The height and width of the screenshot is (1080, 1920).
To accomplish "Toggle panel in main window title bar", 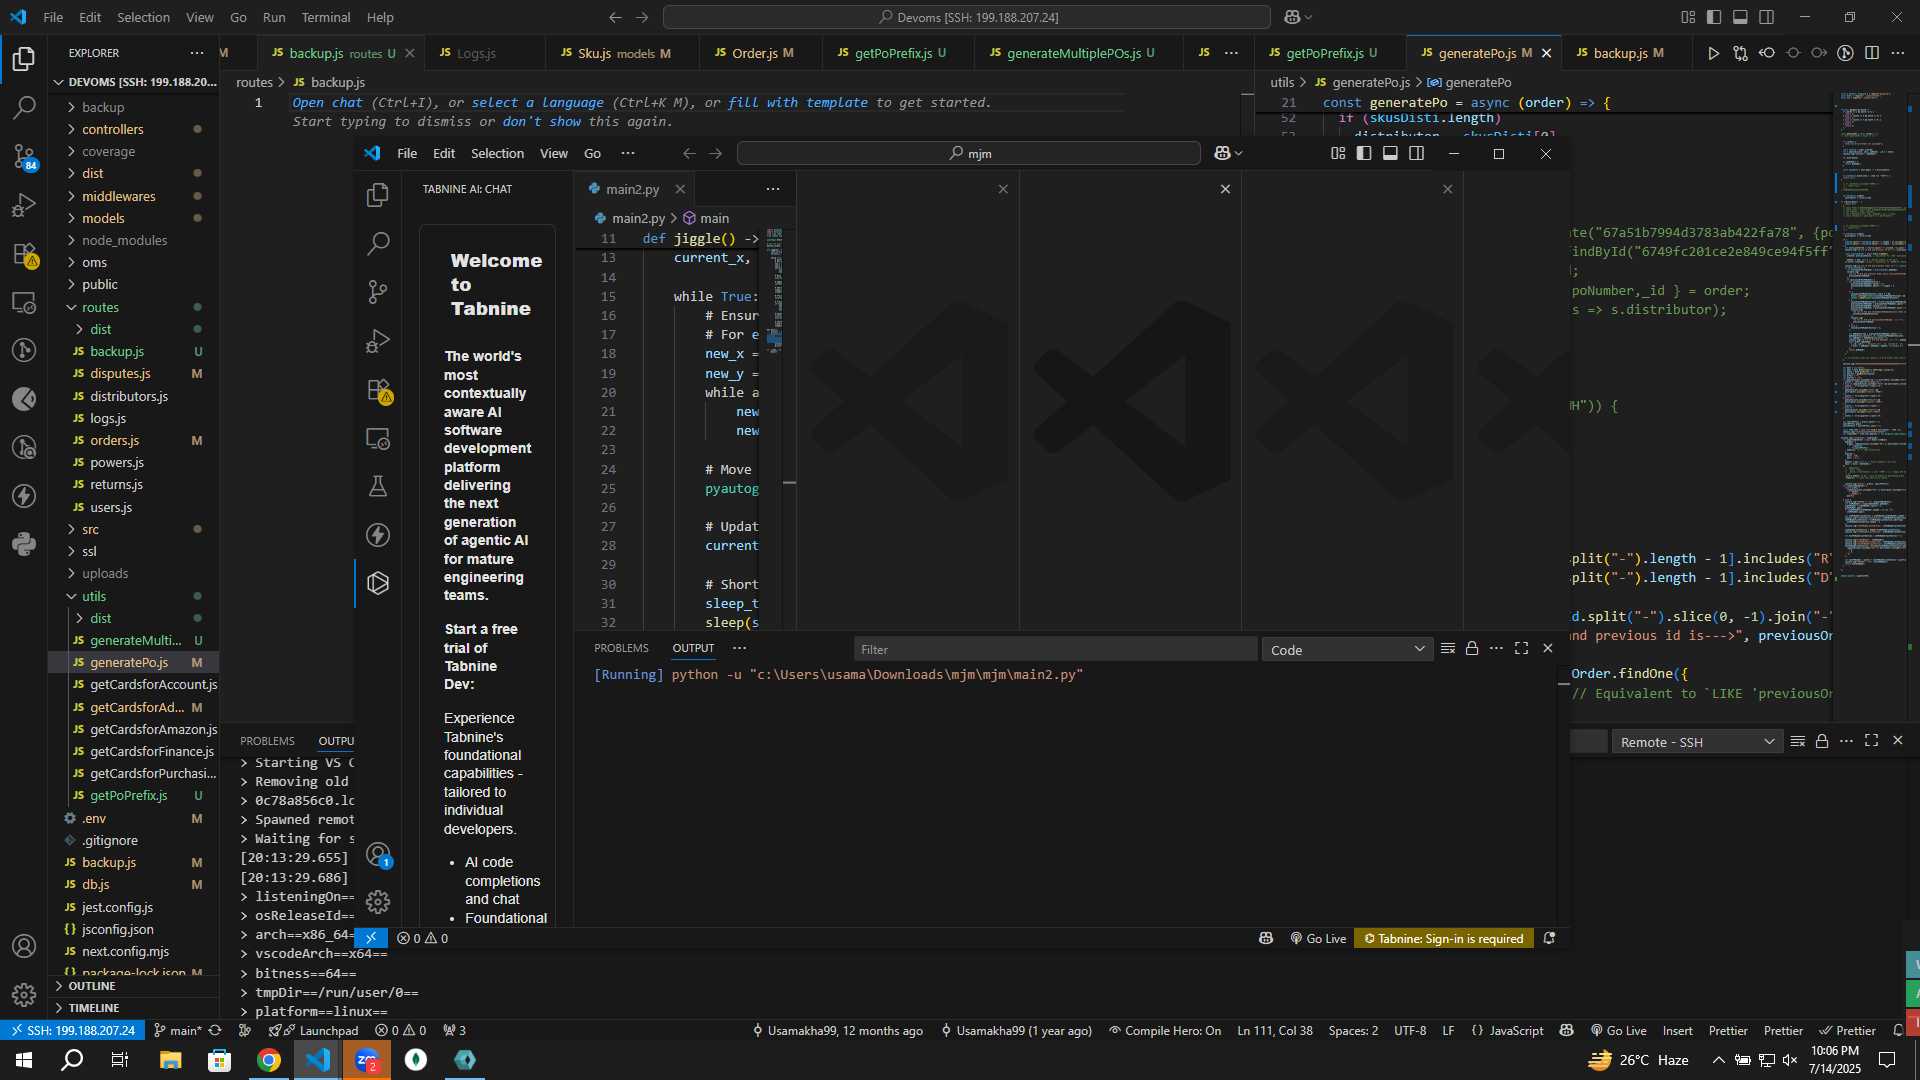I will pyautogui.click(x=1740, y=17).
